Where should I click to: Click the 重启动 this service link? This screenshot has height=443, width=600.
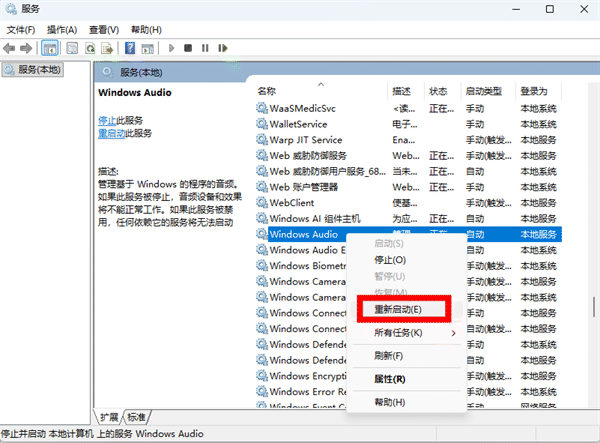[112, 133]
